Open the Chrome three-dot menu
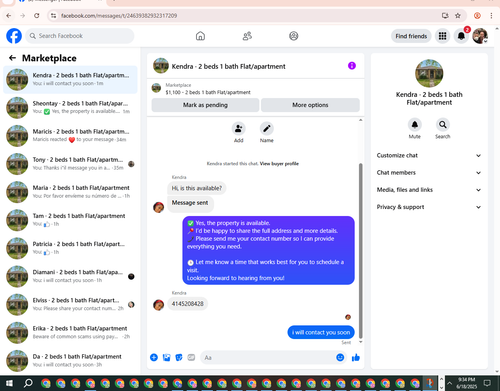Screen dimensions: 500x391 [x=491, y=16]
